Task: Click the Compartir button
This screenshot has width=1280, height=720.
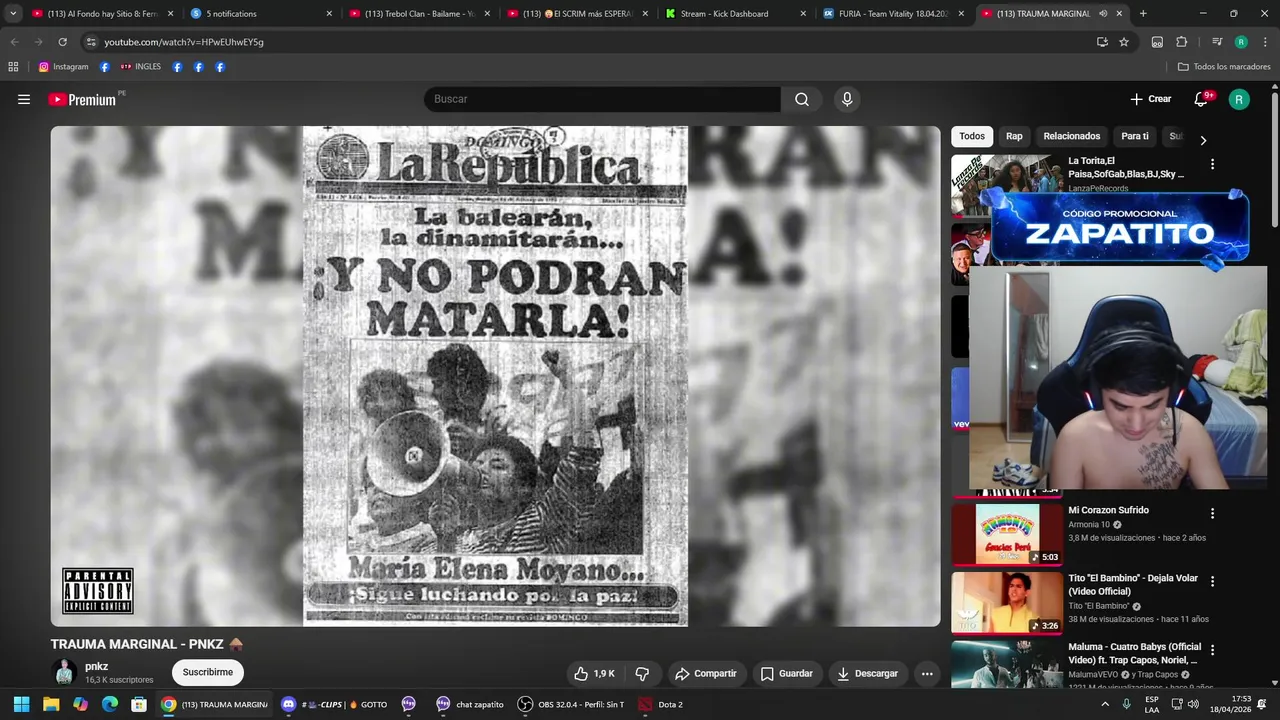Action: point(706,674)
